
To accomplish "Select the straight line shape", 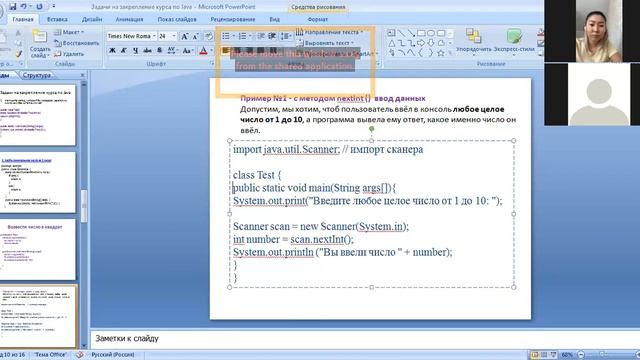I will [x=402, y=33].
